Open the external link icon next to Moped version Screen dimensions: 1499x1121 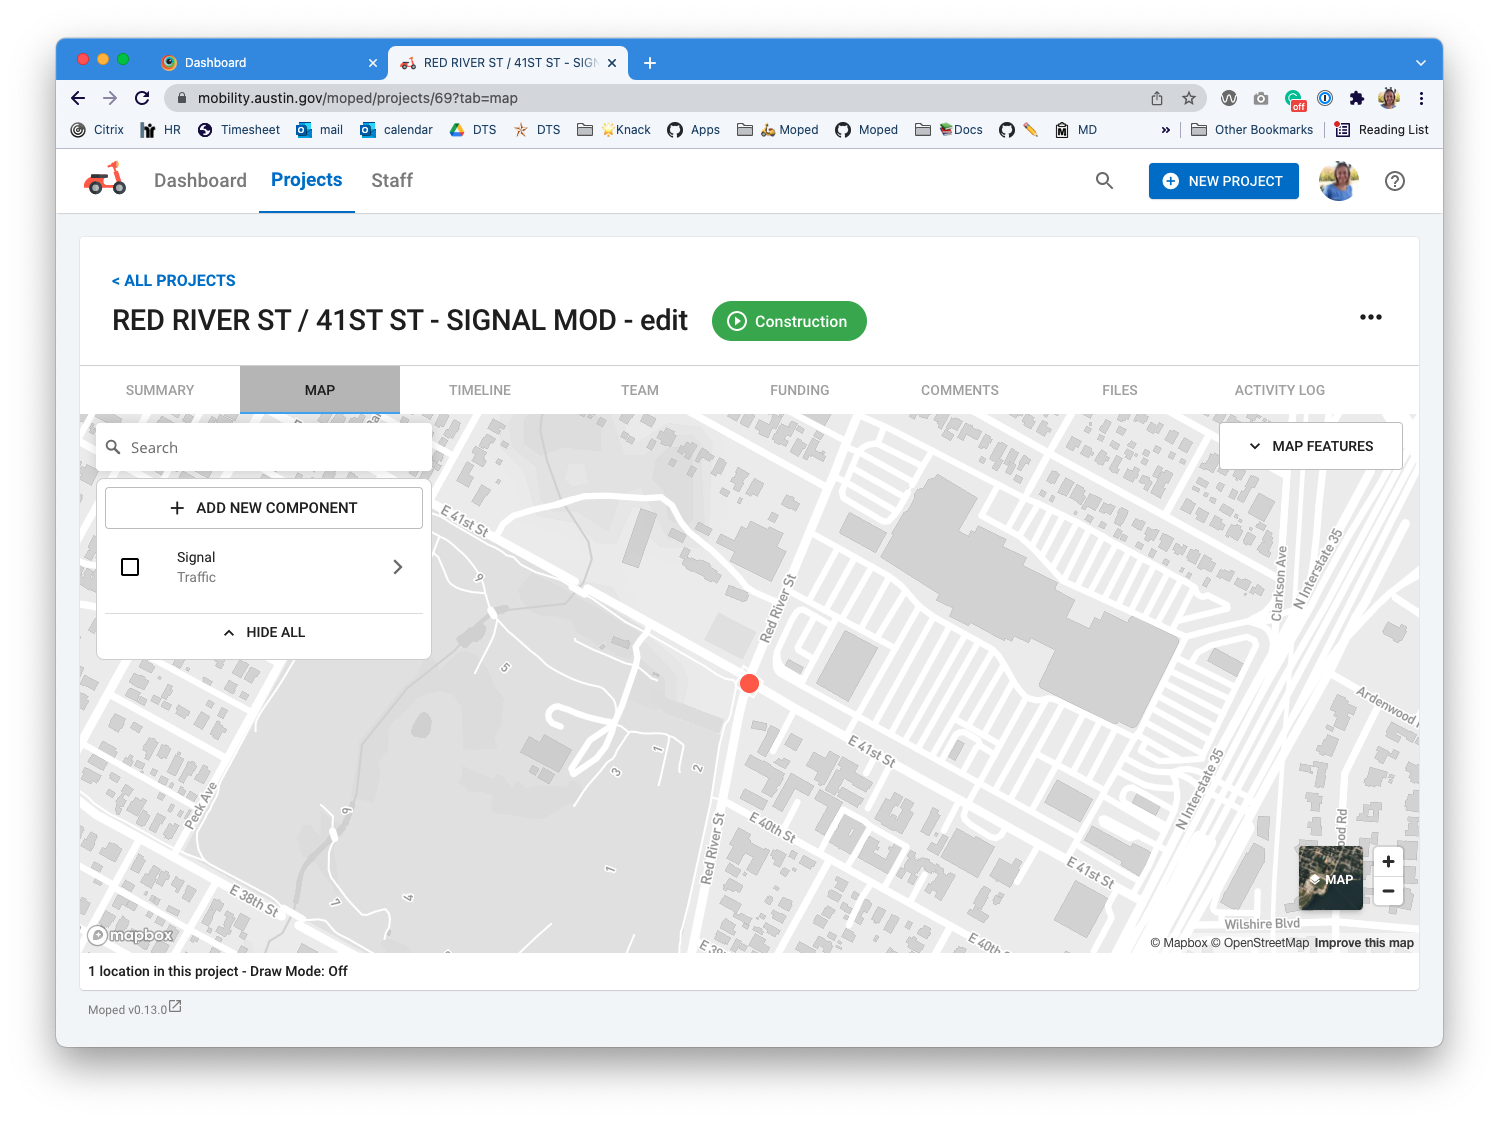pyautogui.click(x=175, y=1007)
